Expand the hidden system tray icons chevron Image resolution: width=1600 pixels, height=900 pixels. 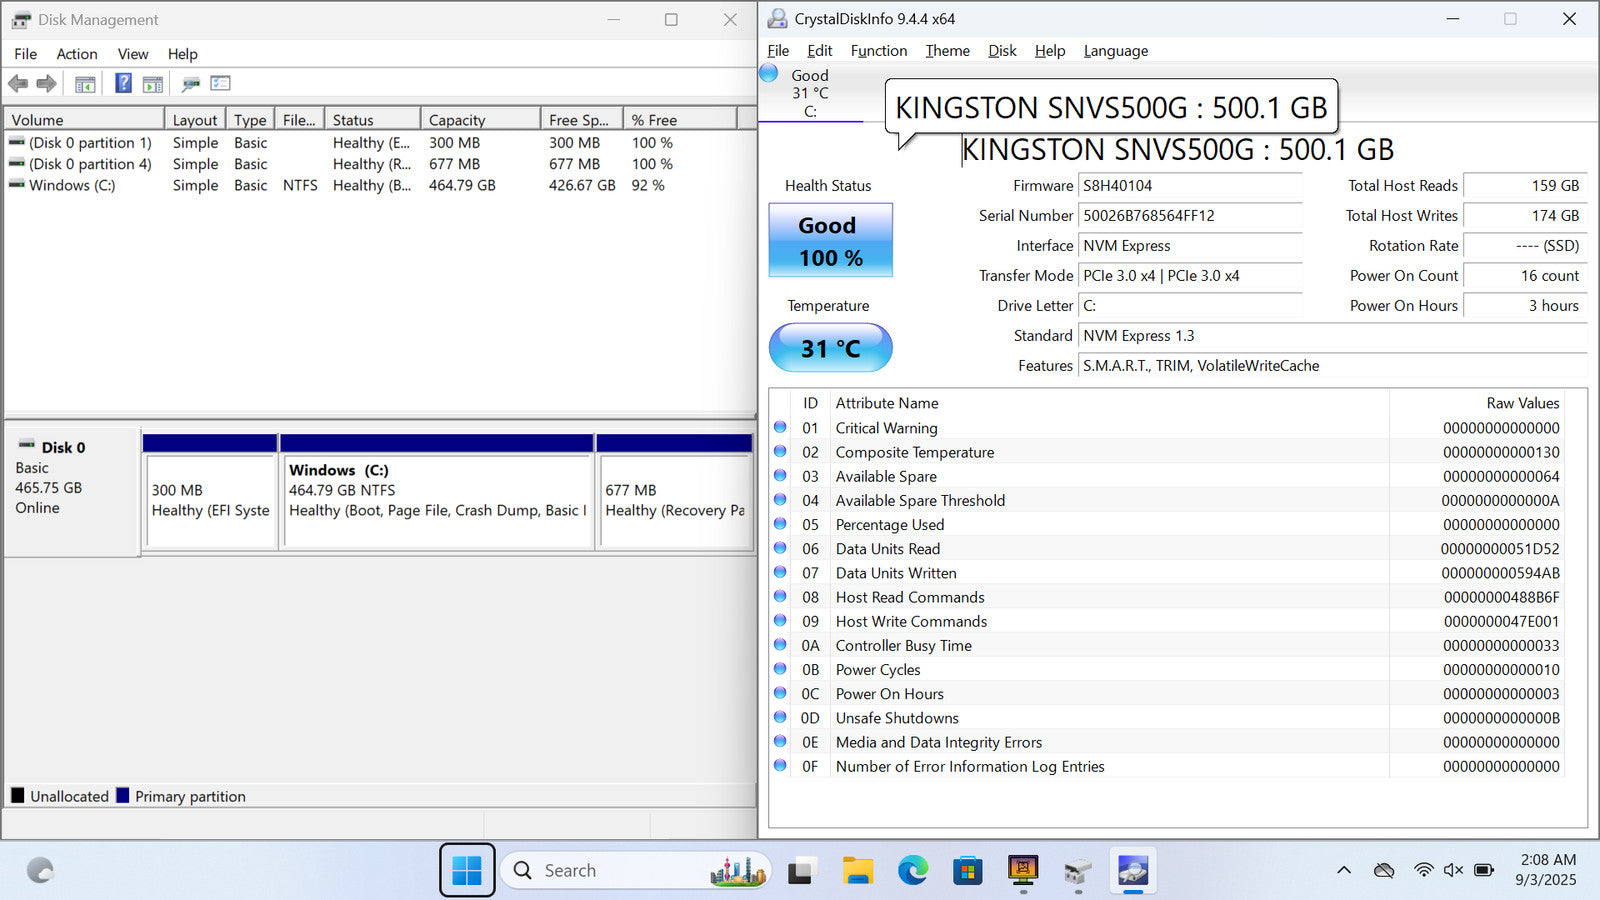pos(1344,870)
